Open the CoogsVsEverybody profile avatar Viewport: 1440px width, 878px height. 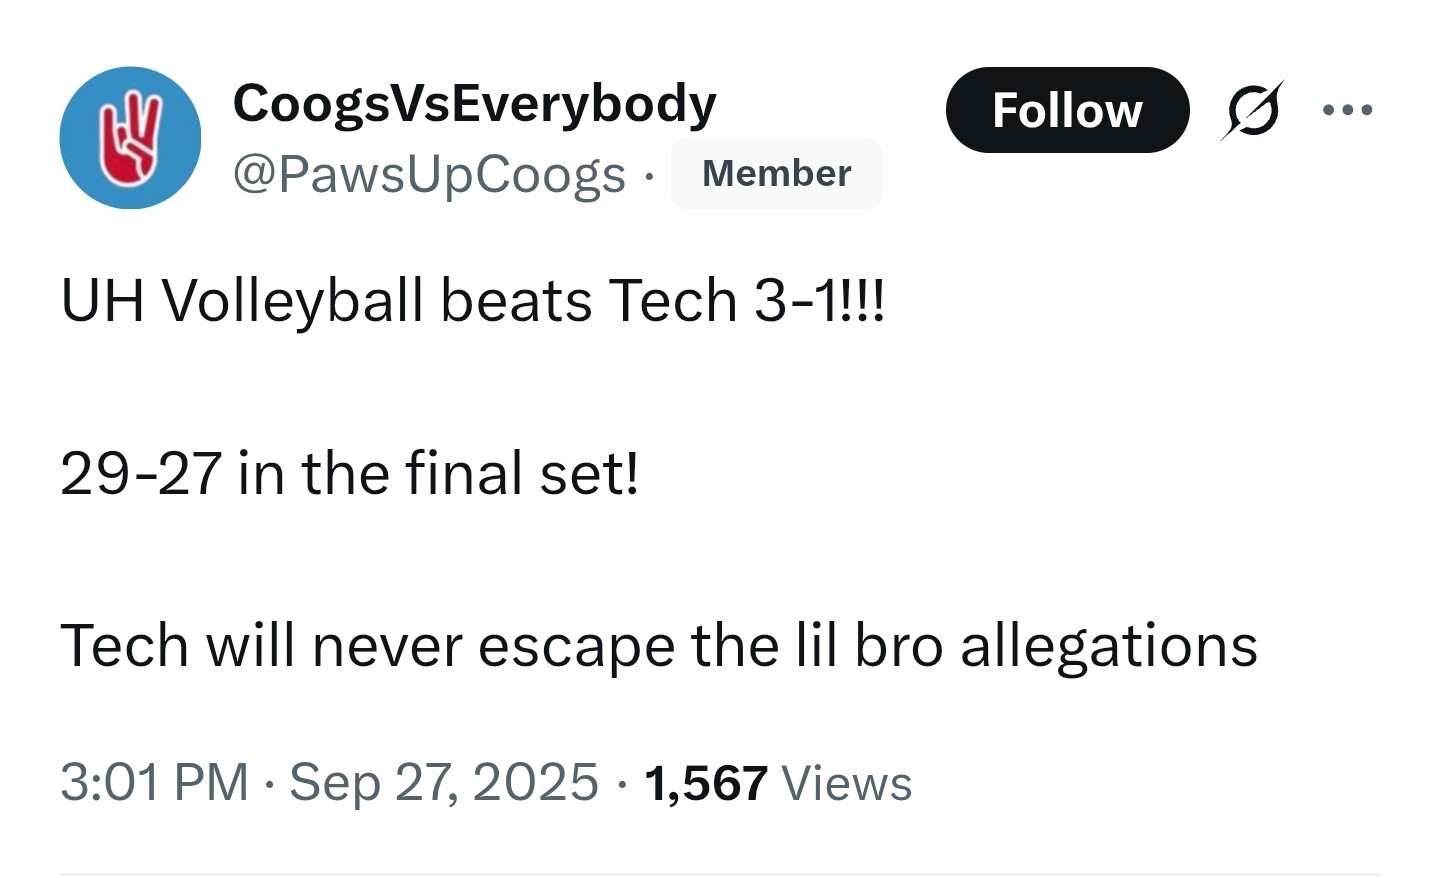pos(130,138)
